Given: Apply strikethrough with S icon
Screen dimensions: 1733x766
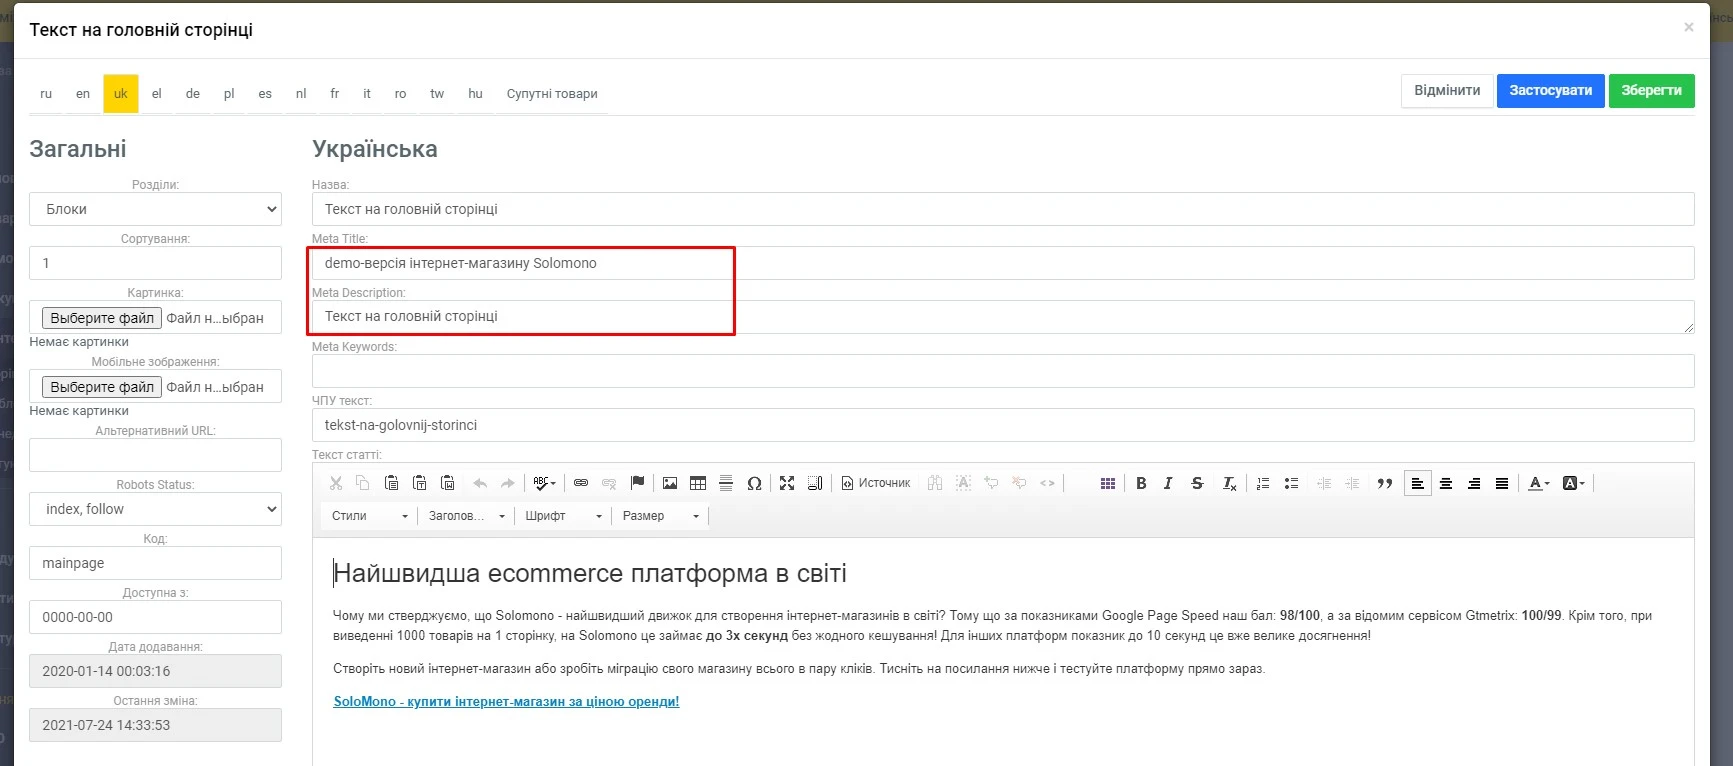Looking at the screenshot, I should click(1197, 483).
